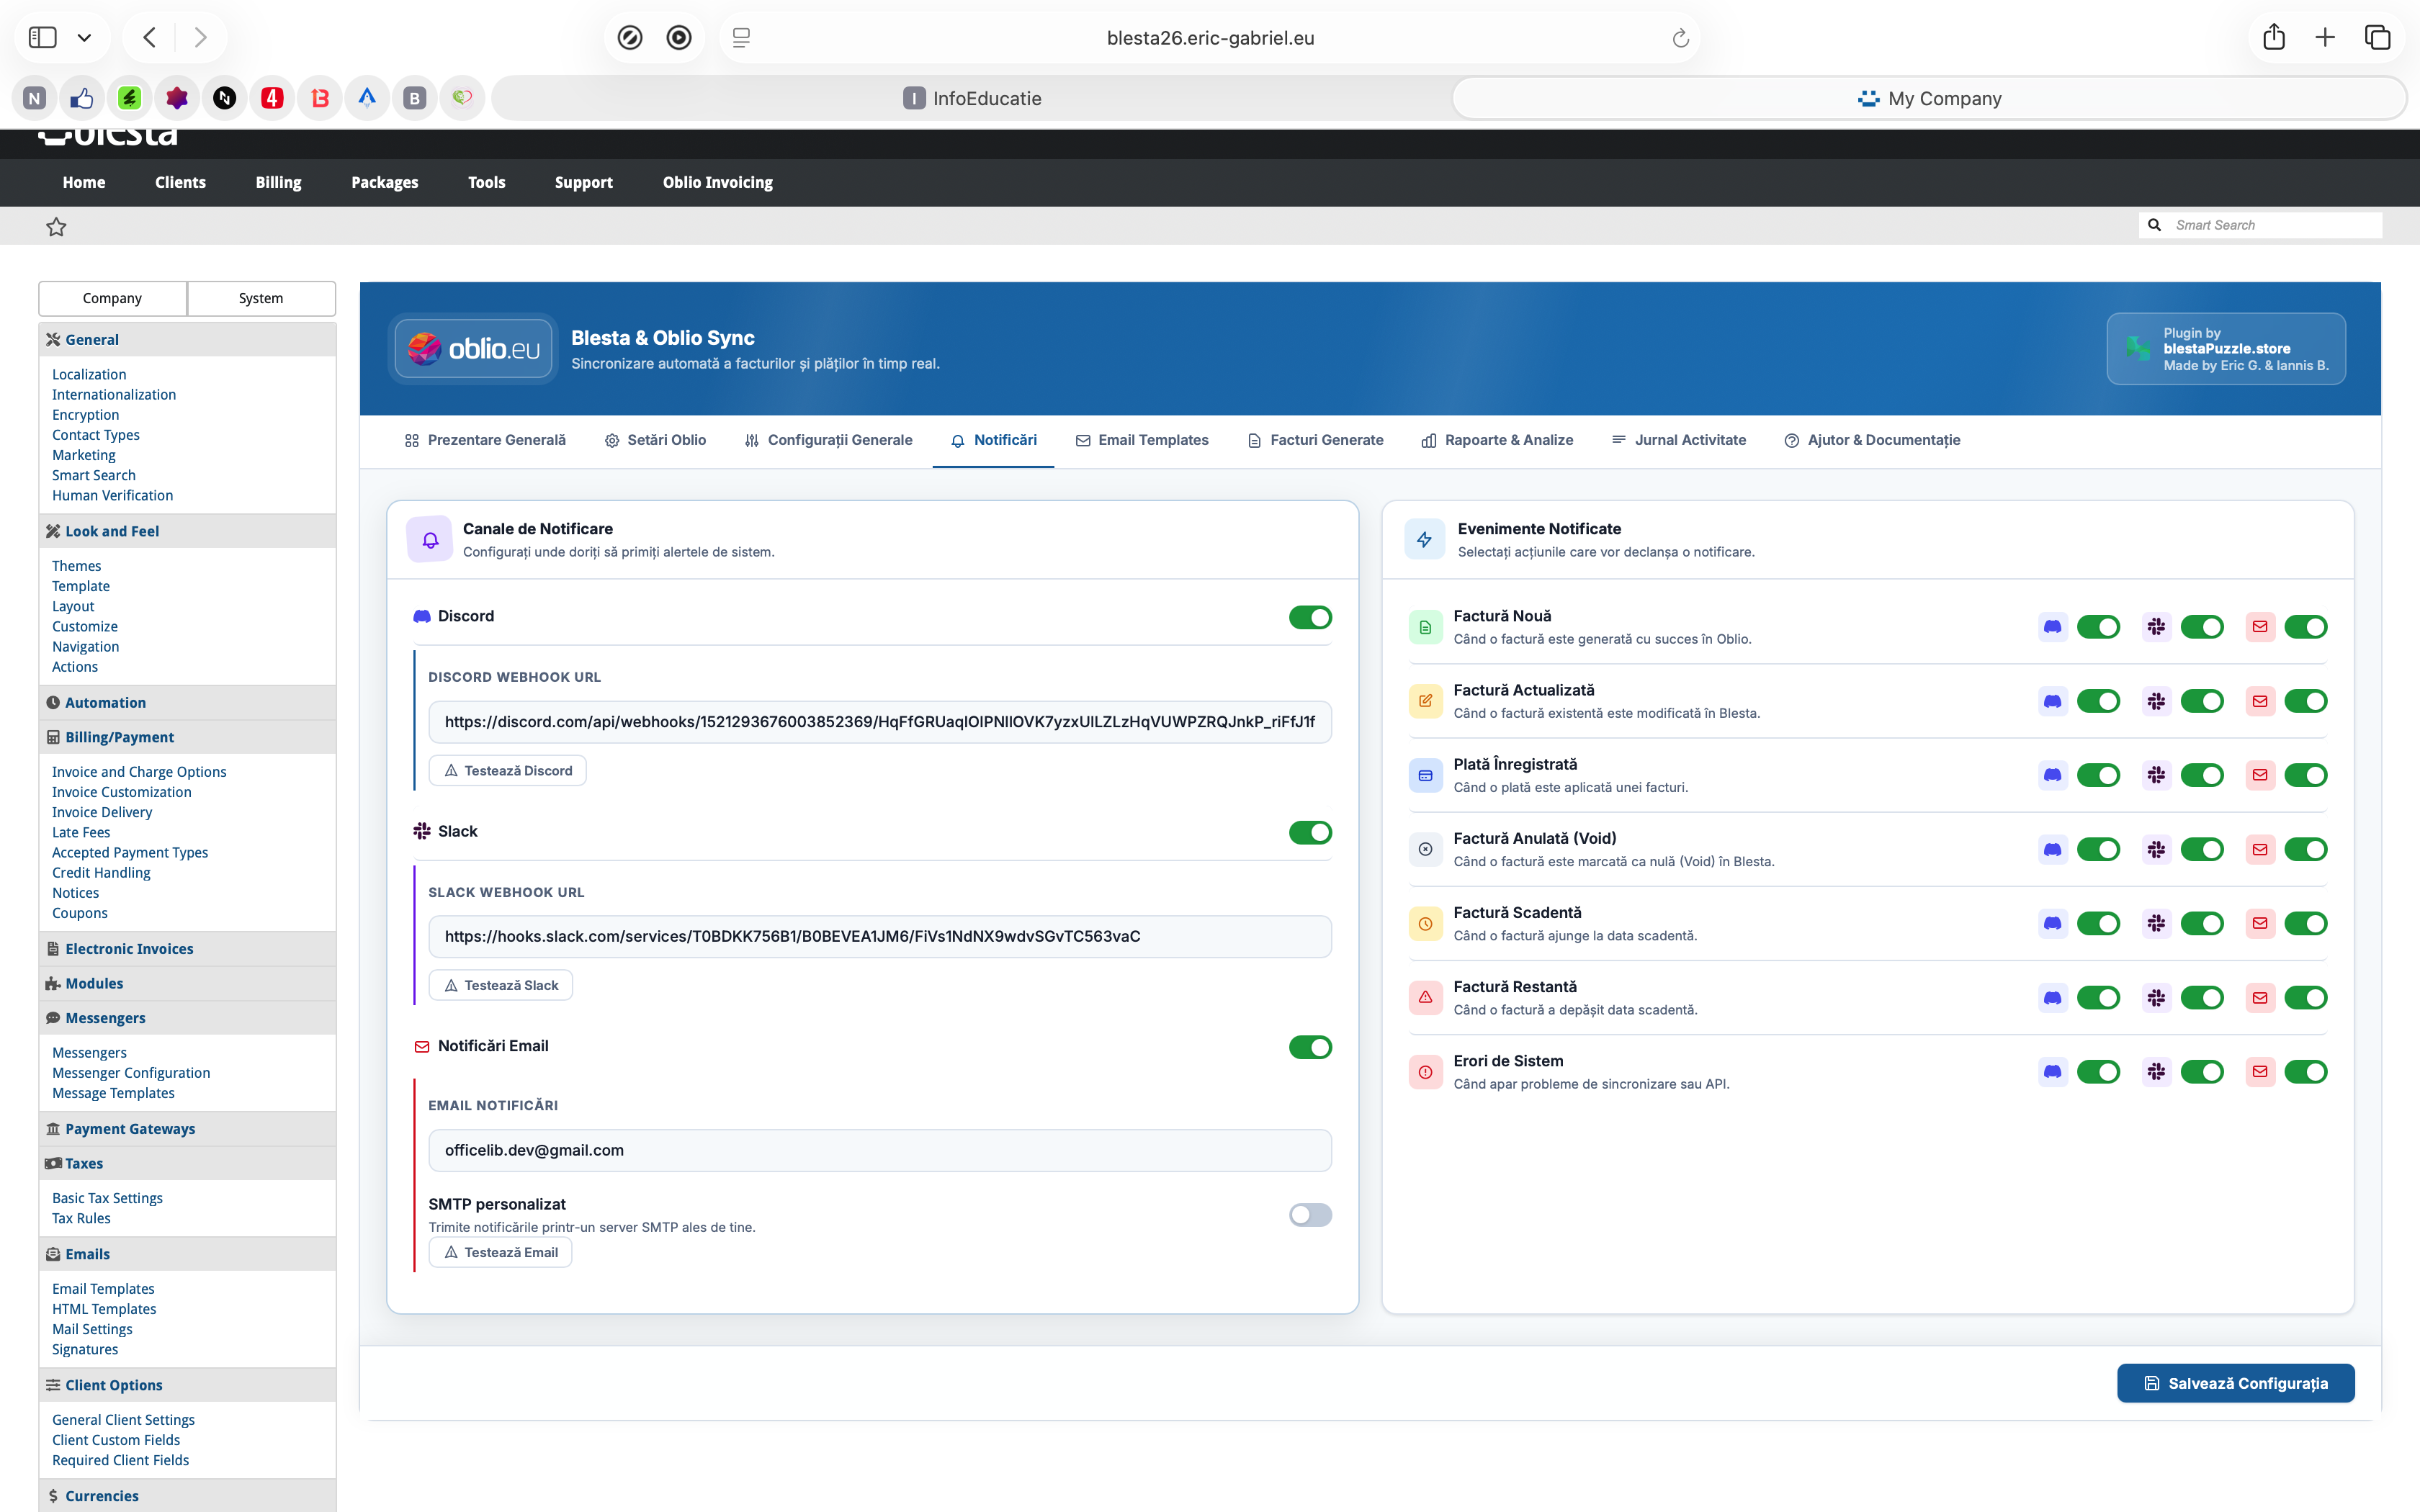Click the oblio.eu logo in the header

click(x=474, y=349)
